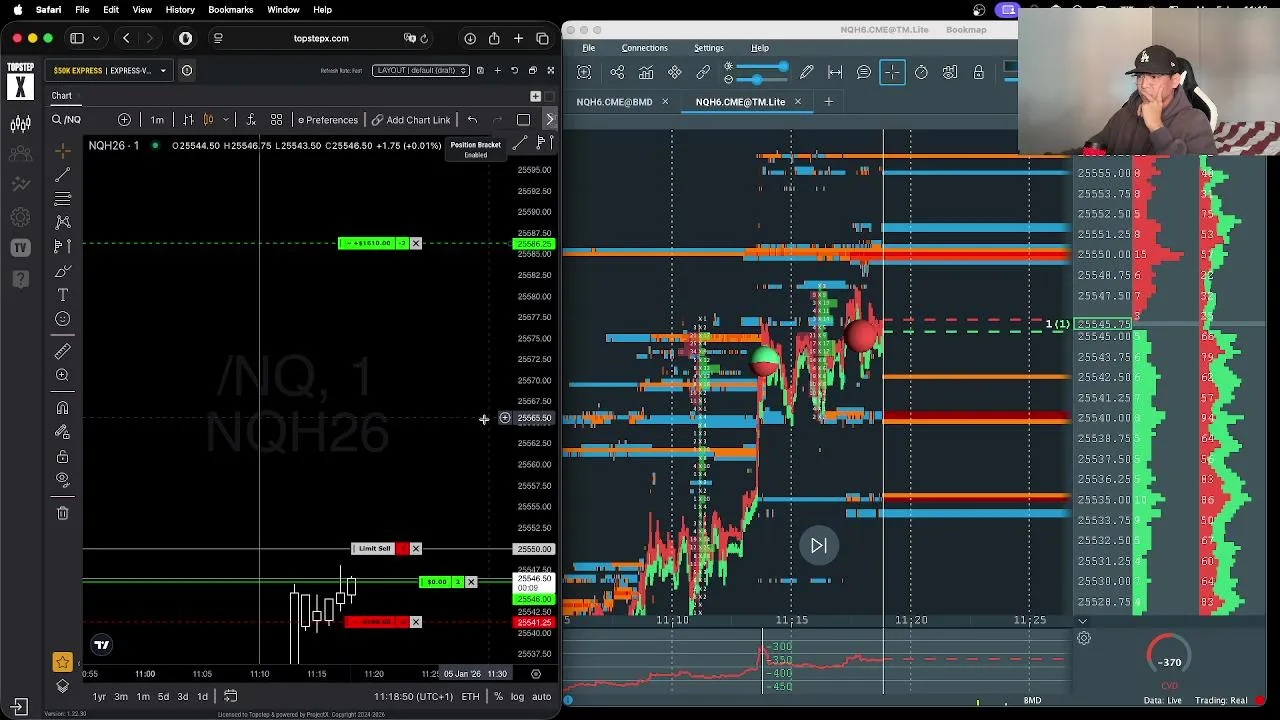Click the play button on Bookmap heatmap
The width and height of the screenshot is (1280, 720).
(818, 546)
